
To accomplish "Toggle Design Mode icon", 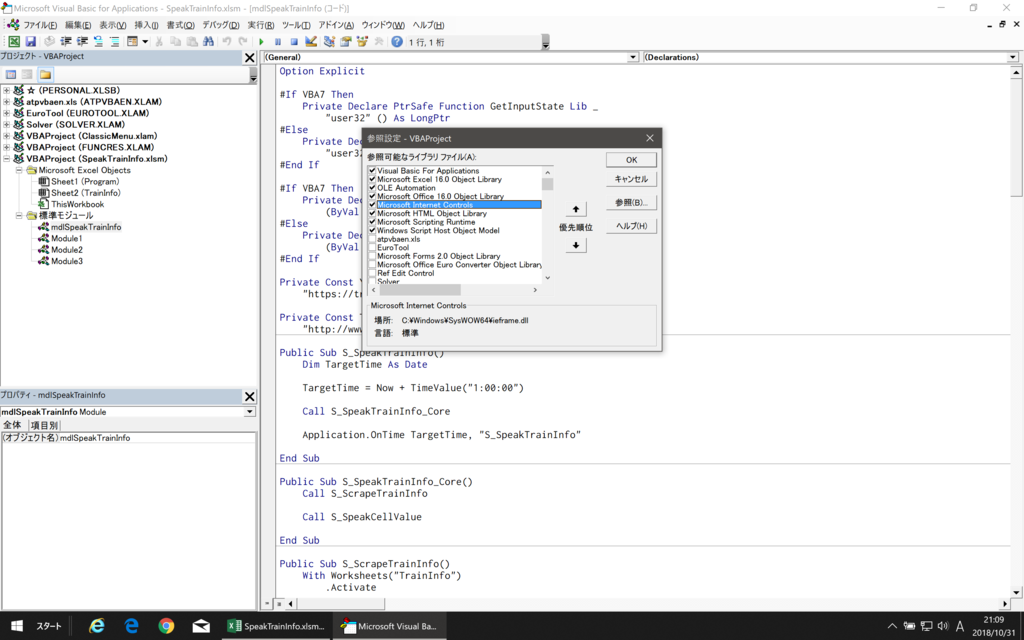I will point(311,42).
